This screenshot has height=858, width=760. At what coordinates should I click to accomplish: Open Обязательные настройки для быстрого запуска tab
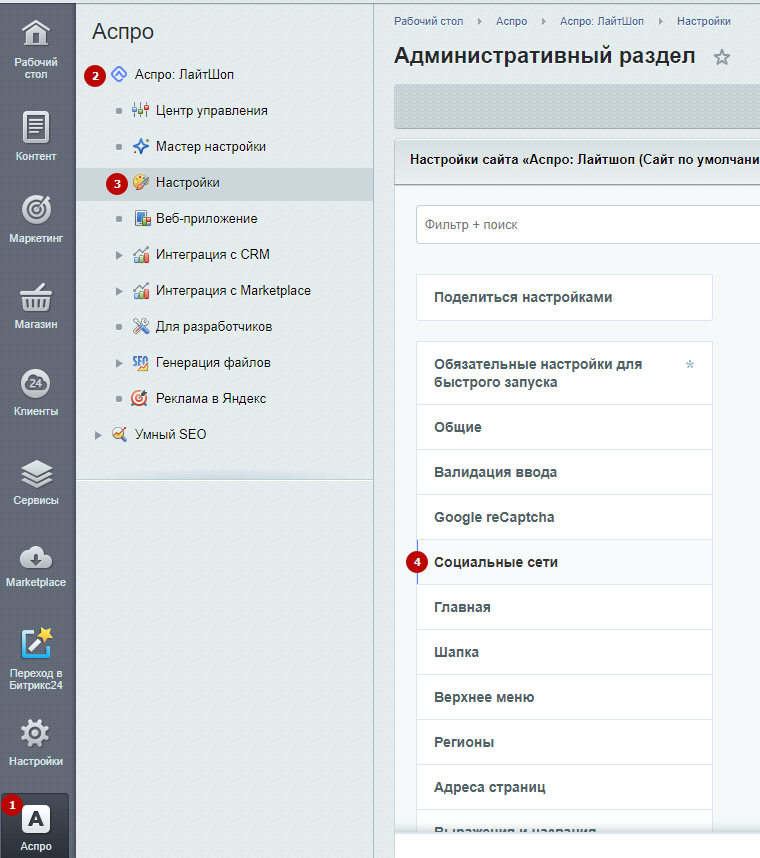(x=564, y=373)
